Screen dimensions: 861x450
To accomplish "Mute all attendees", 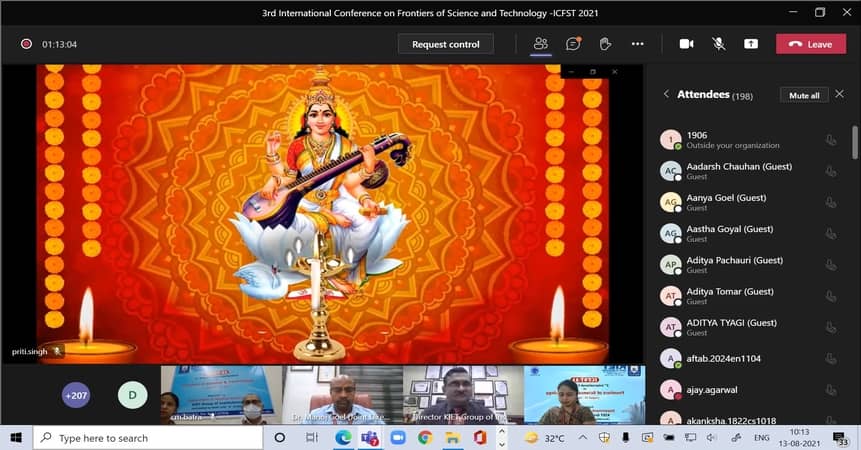I will 804,95.
